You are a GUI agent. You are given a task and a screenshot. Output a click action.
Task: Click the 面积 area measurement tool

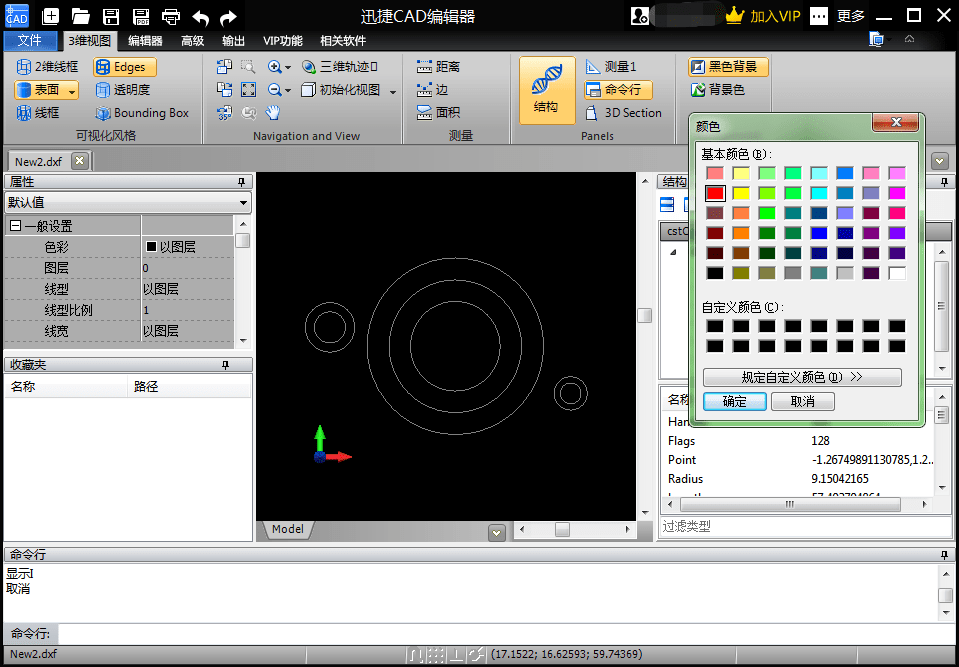[x=438, y=112]
